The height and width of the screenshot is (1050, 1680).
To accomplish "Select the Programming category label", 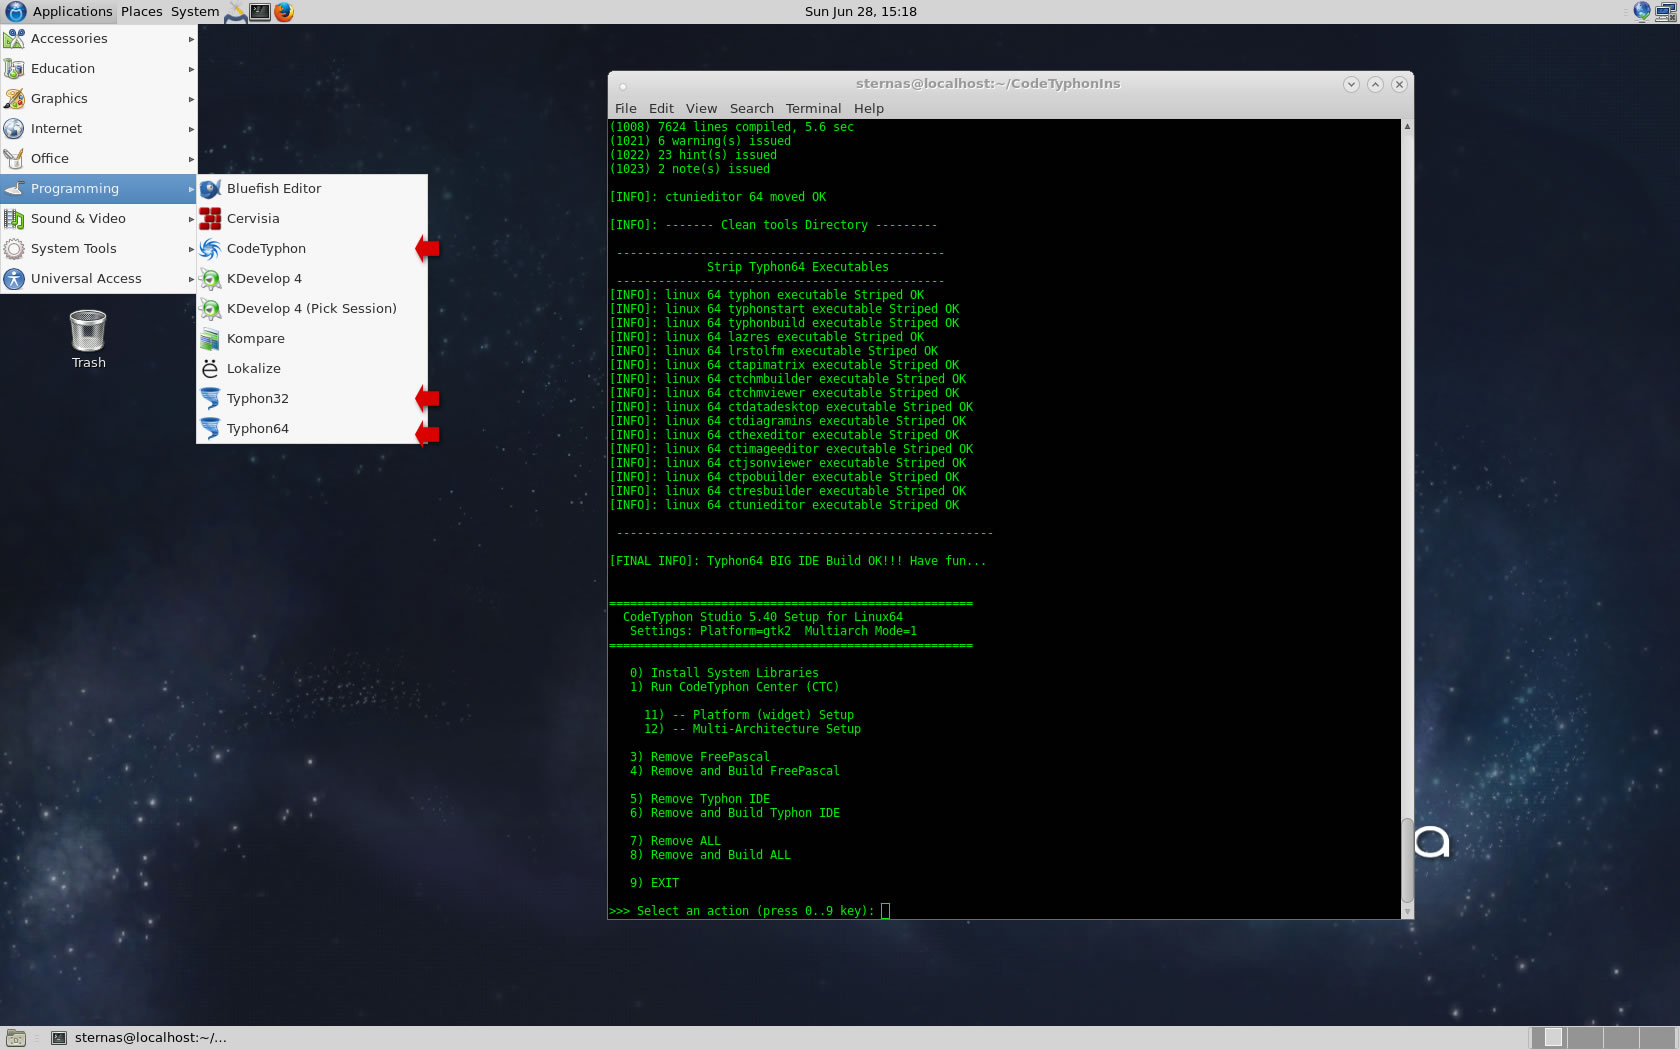I will pos(75,188).
